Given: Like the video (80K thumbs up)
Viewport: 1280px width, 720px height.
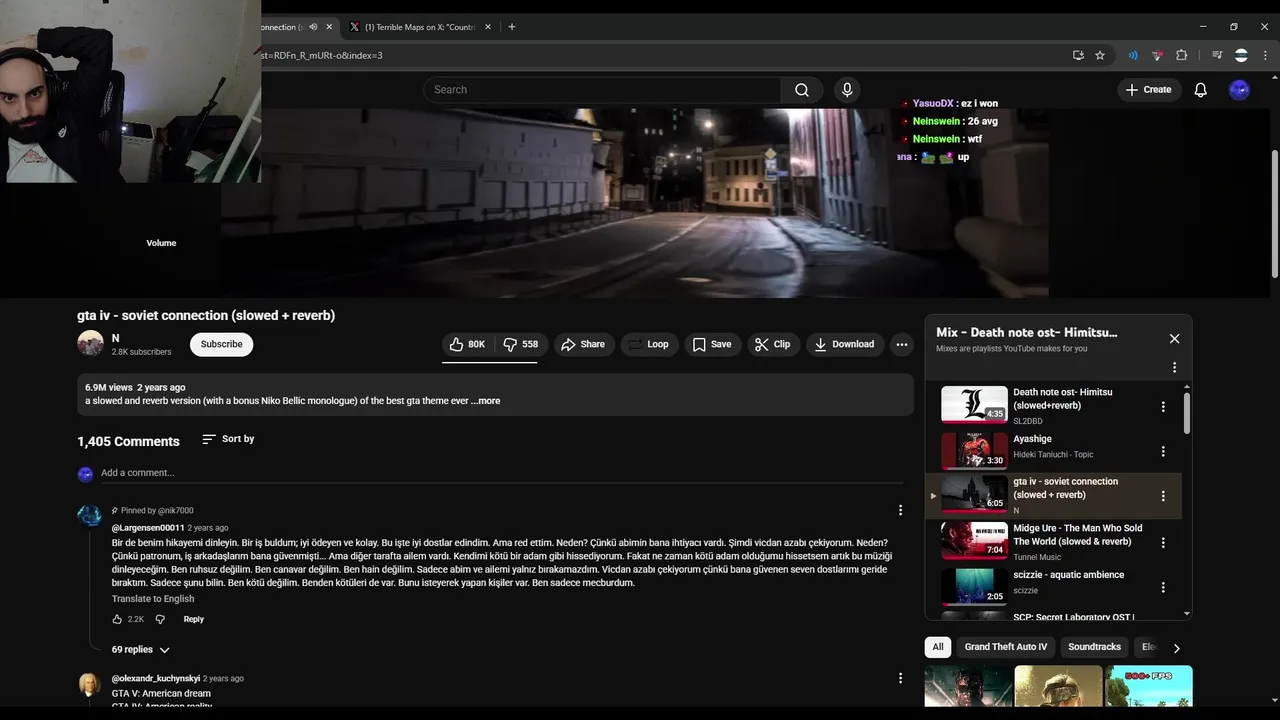Looking at the screenshot, I should pos(467,344).
